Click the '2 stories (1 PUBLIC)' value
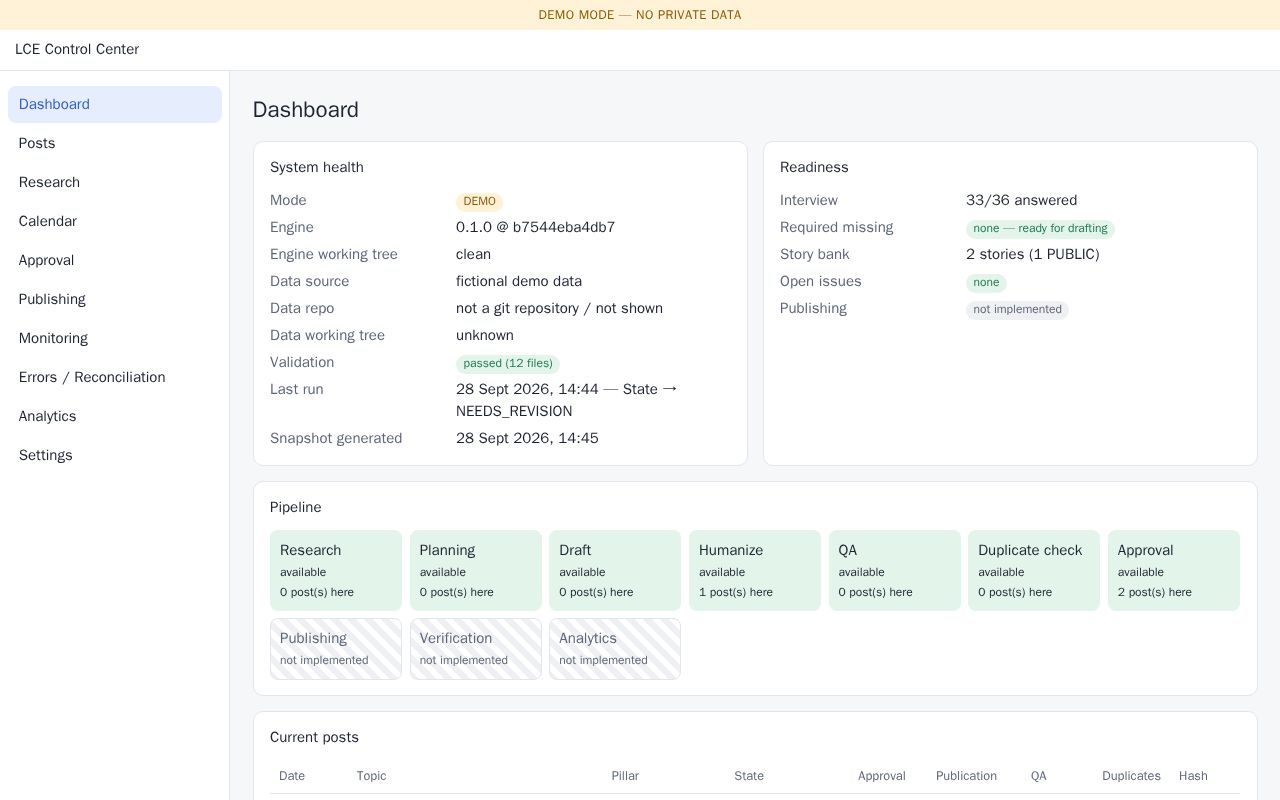 pyautogui.click(x=1032, y=254)
